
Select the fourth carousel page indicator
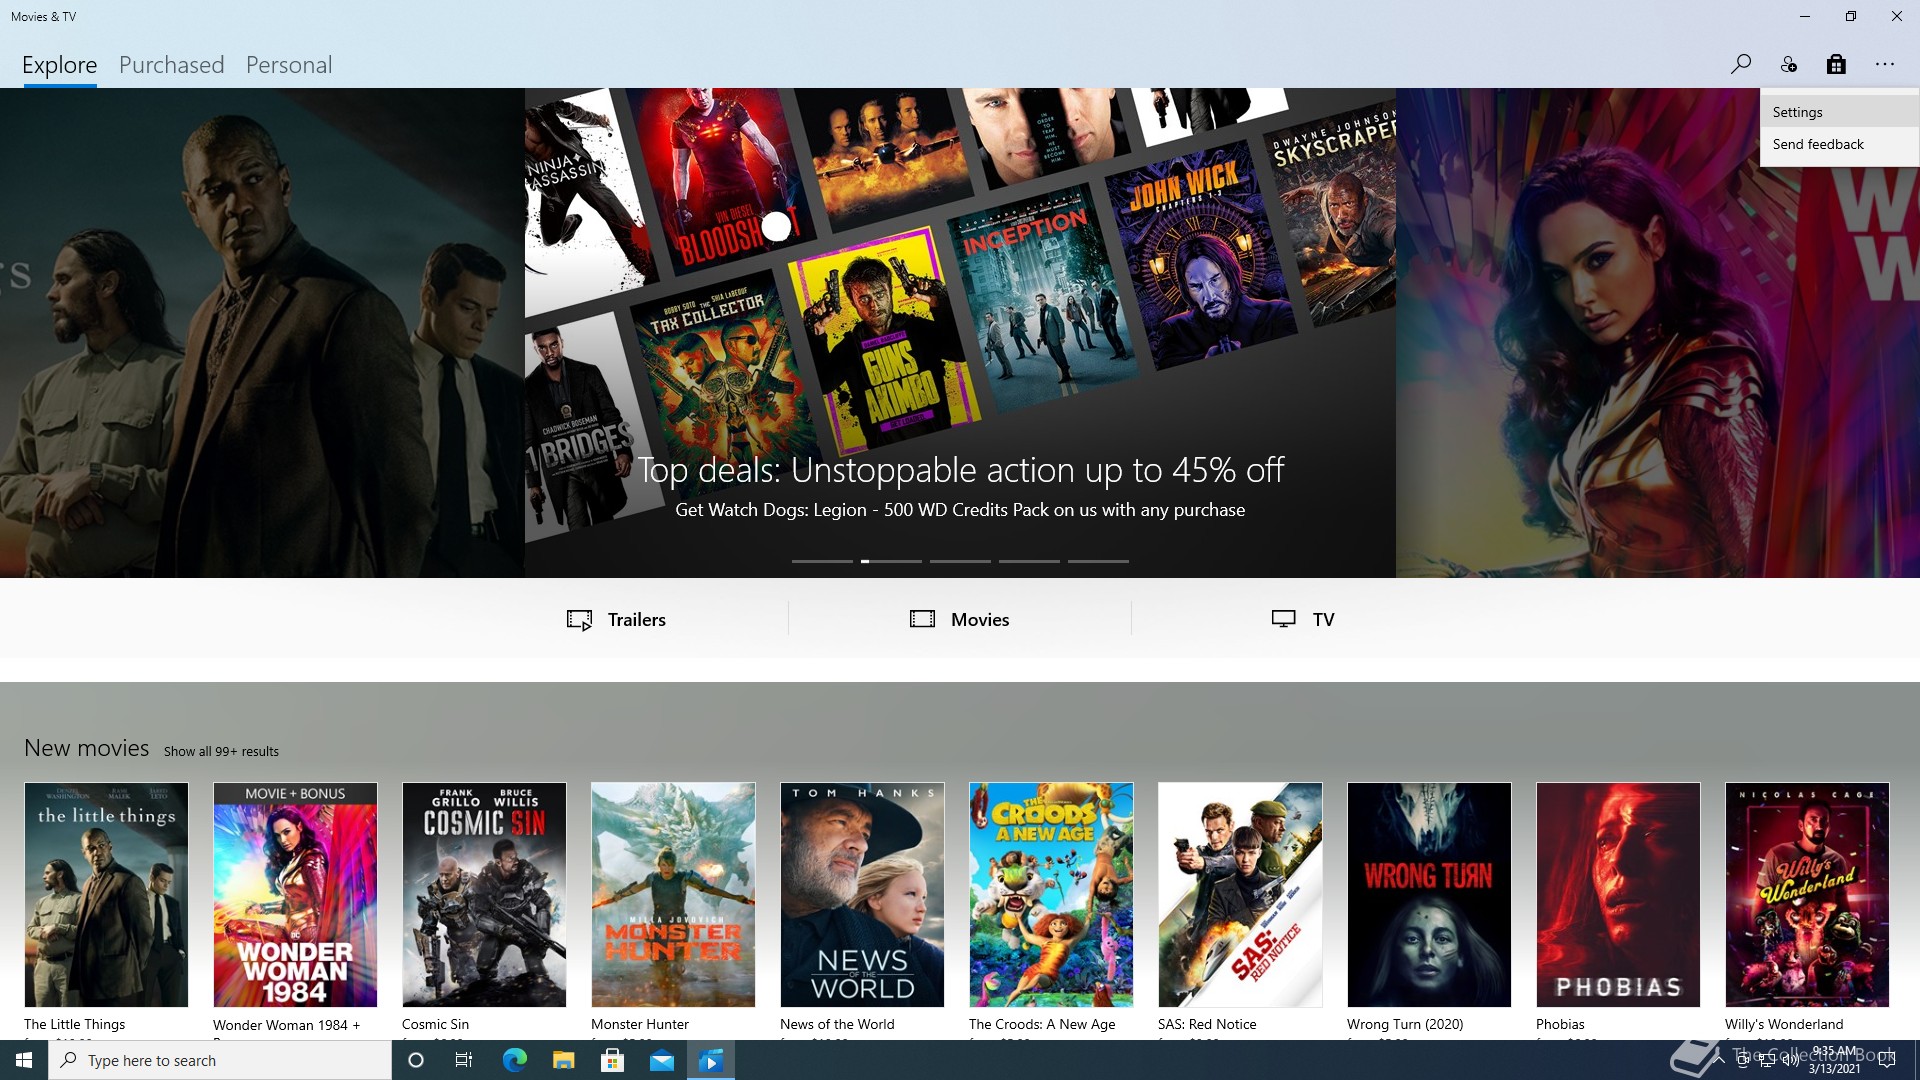point(1029,561)
